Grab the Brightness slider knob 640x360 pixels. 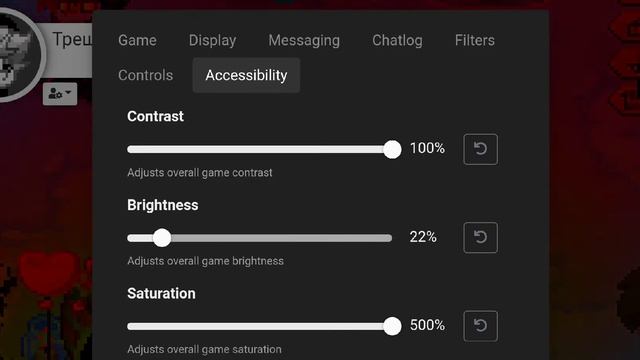pyautogui.click(x=162, y=238)
